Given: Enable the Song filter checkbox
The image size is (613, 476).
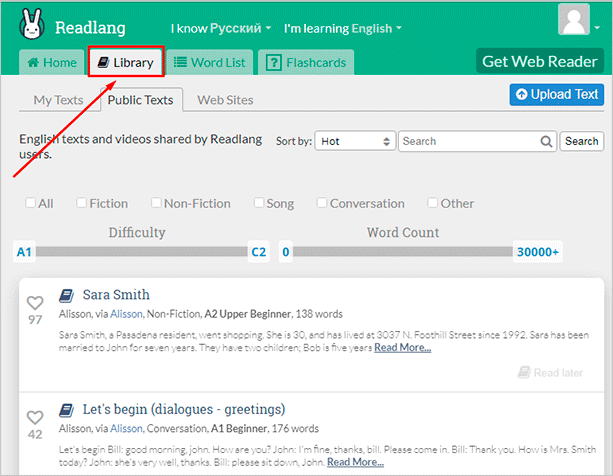Looking at the screenshot, I should tap(259, 203).
